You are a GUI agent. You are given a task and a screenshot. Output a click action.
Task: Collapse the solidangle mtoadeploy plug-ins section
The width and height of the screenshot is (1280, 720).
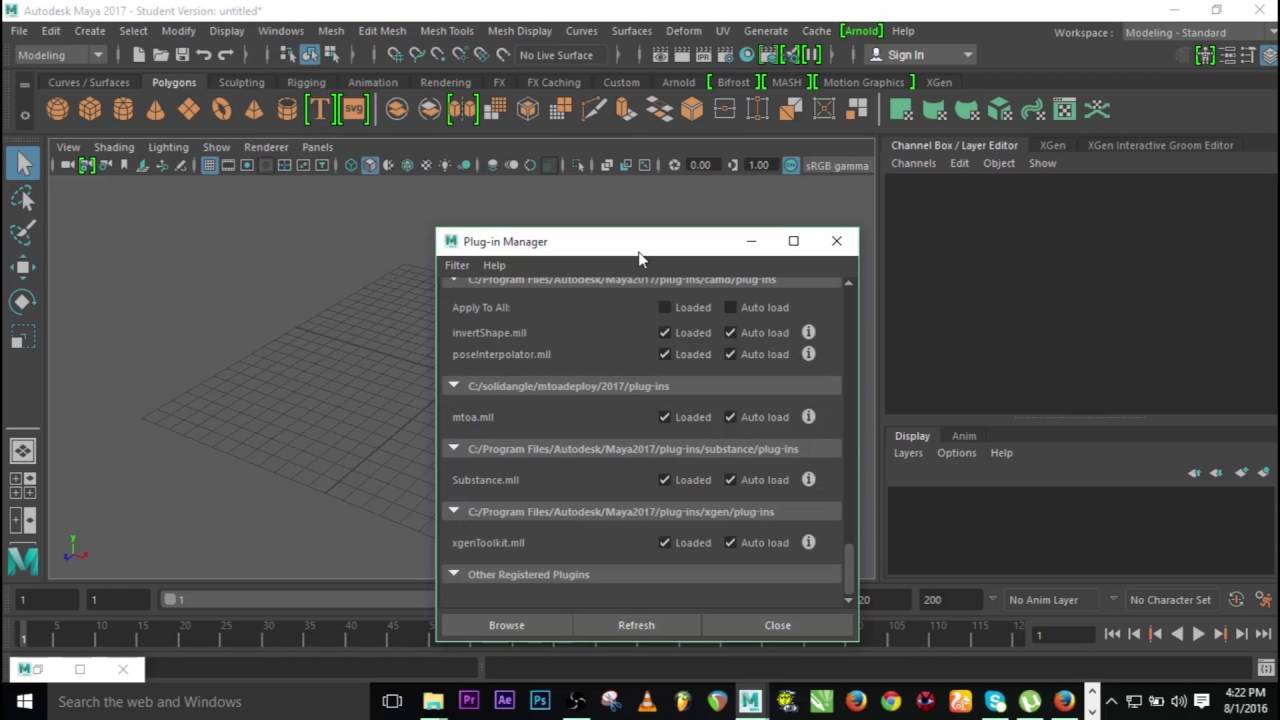[454, 385]
